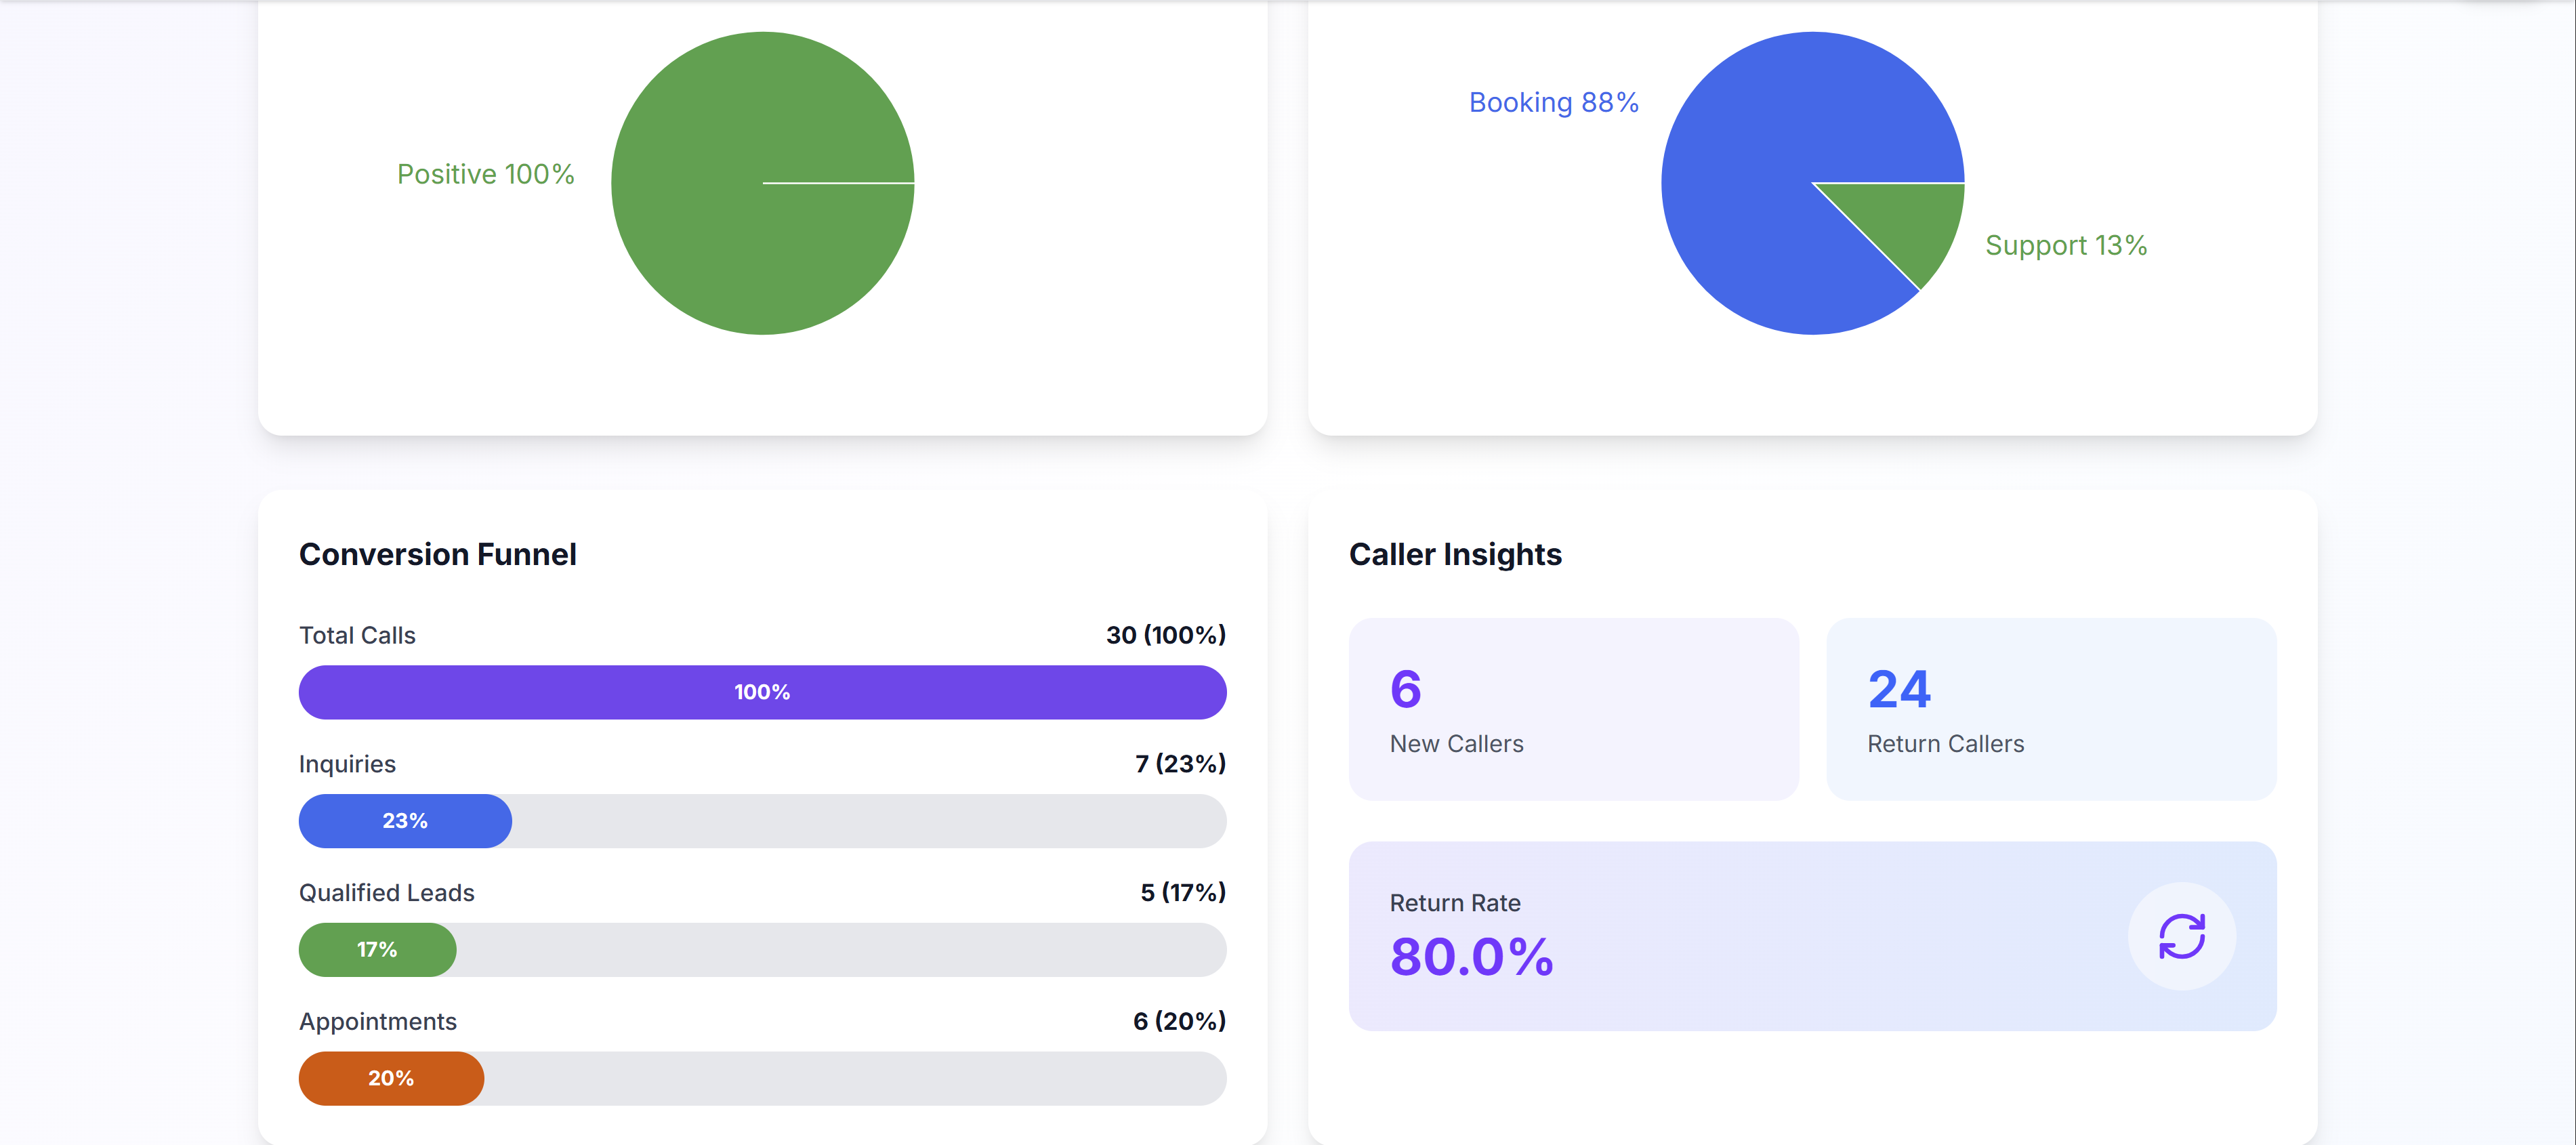Image resolution: width=2576 pixels, height=1145 pixels.
Task: Click the purple Total Calls progress bar
Action: tap(762, 692)
